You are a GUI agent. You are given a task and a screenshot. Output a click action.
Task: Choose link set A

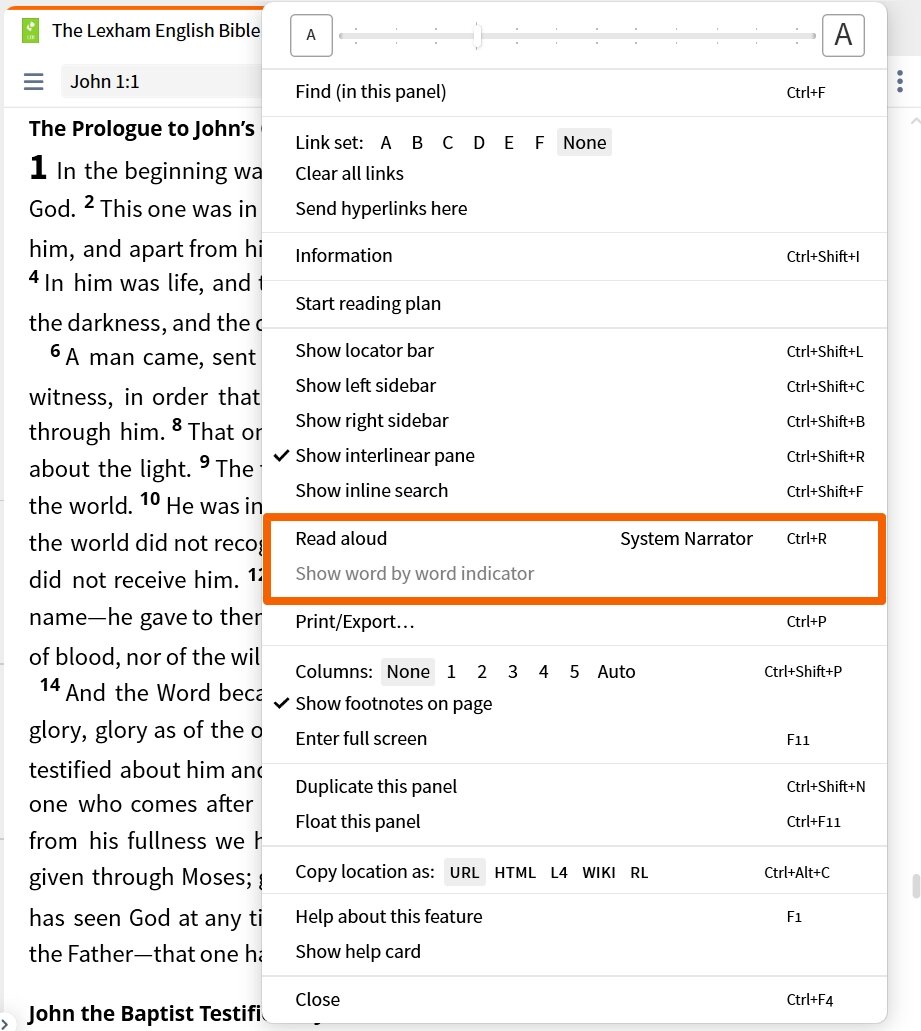point(386,143)
